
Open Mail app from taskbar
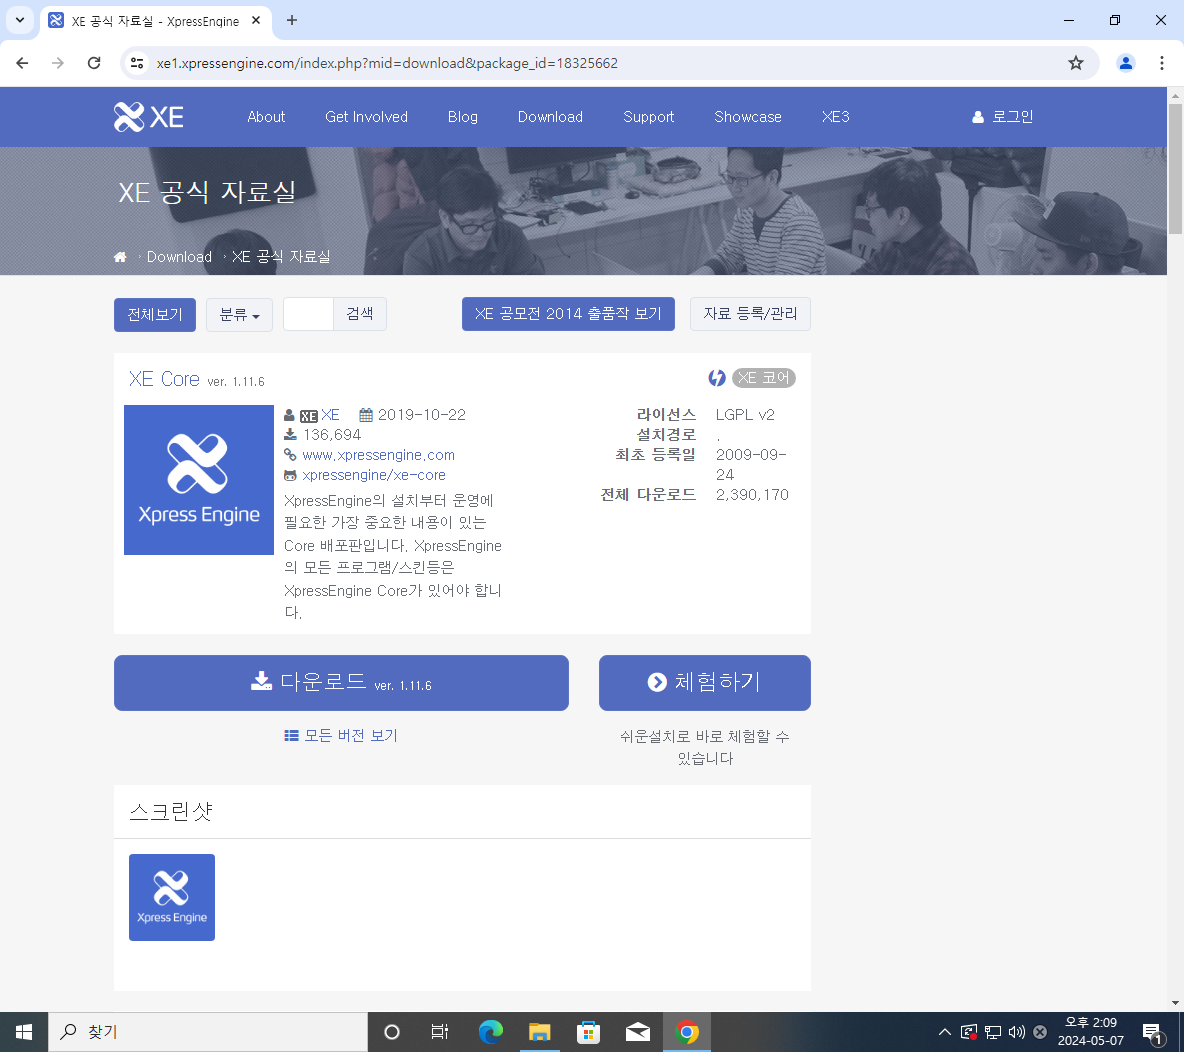[x=638, y=1032]
